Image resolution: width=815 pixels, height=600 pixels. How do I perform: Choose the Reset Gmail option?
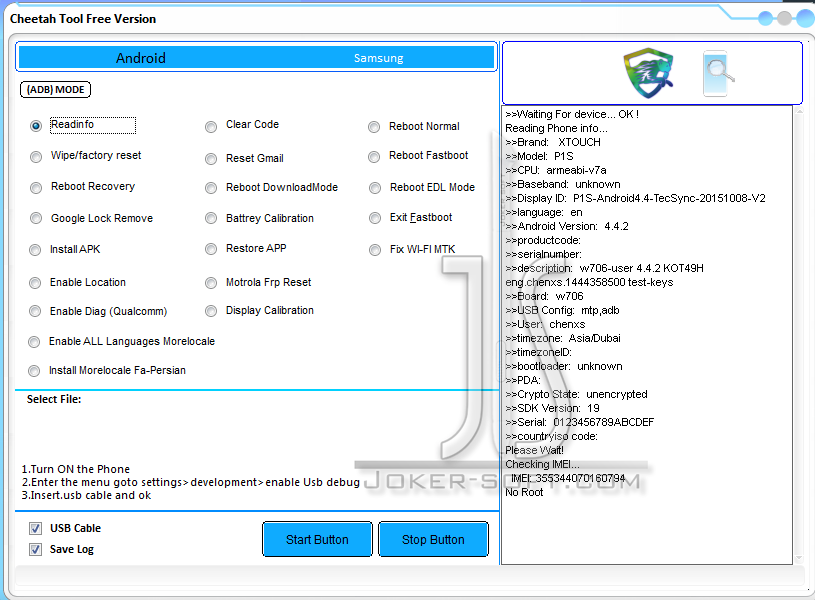point(211,159)
